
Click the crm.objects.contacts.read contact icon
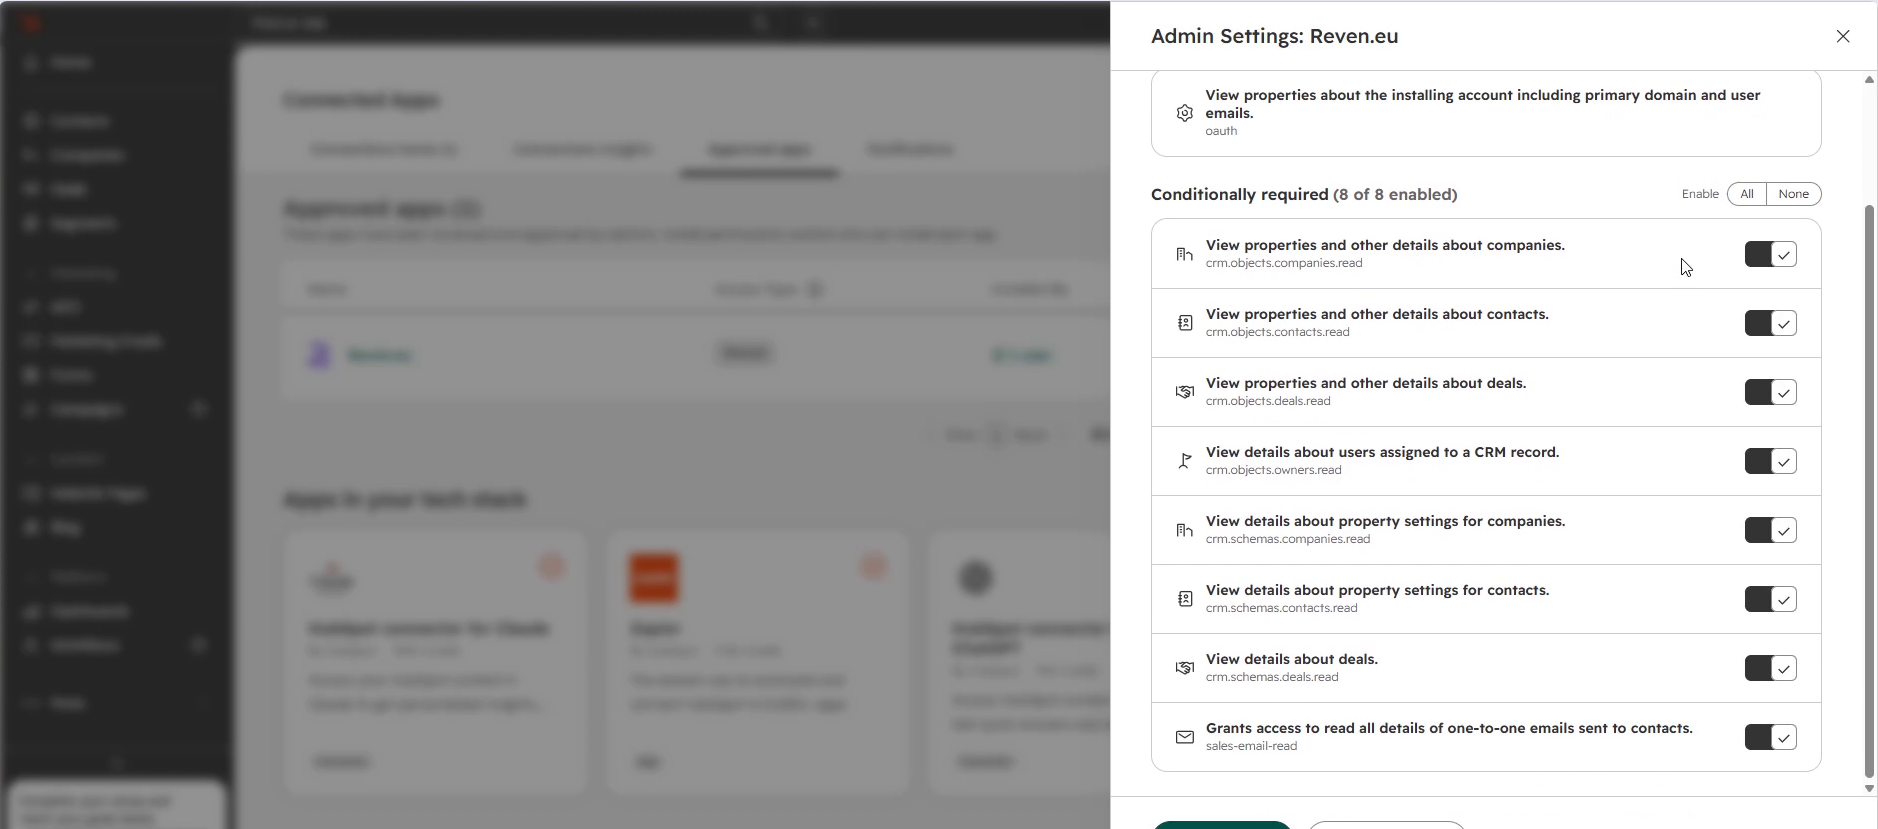1185,323
